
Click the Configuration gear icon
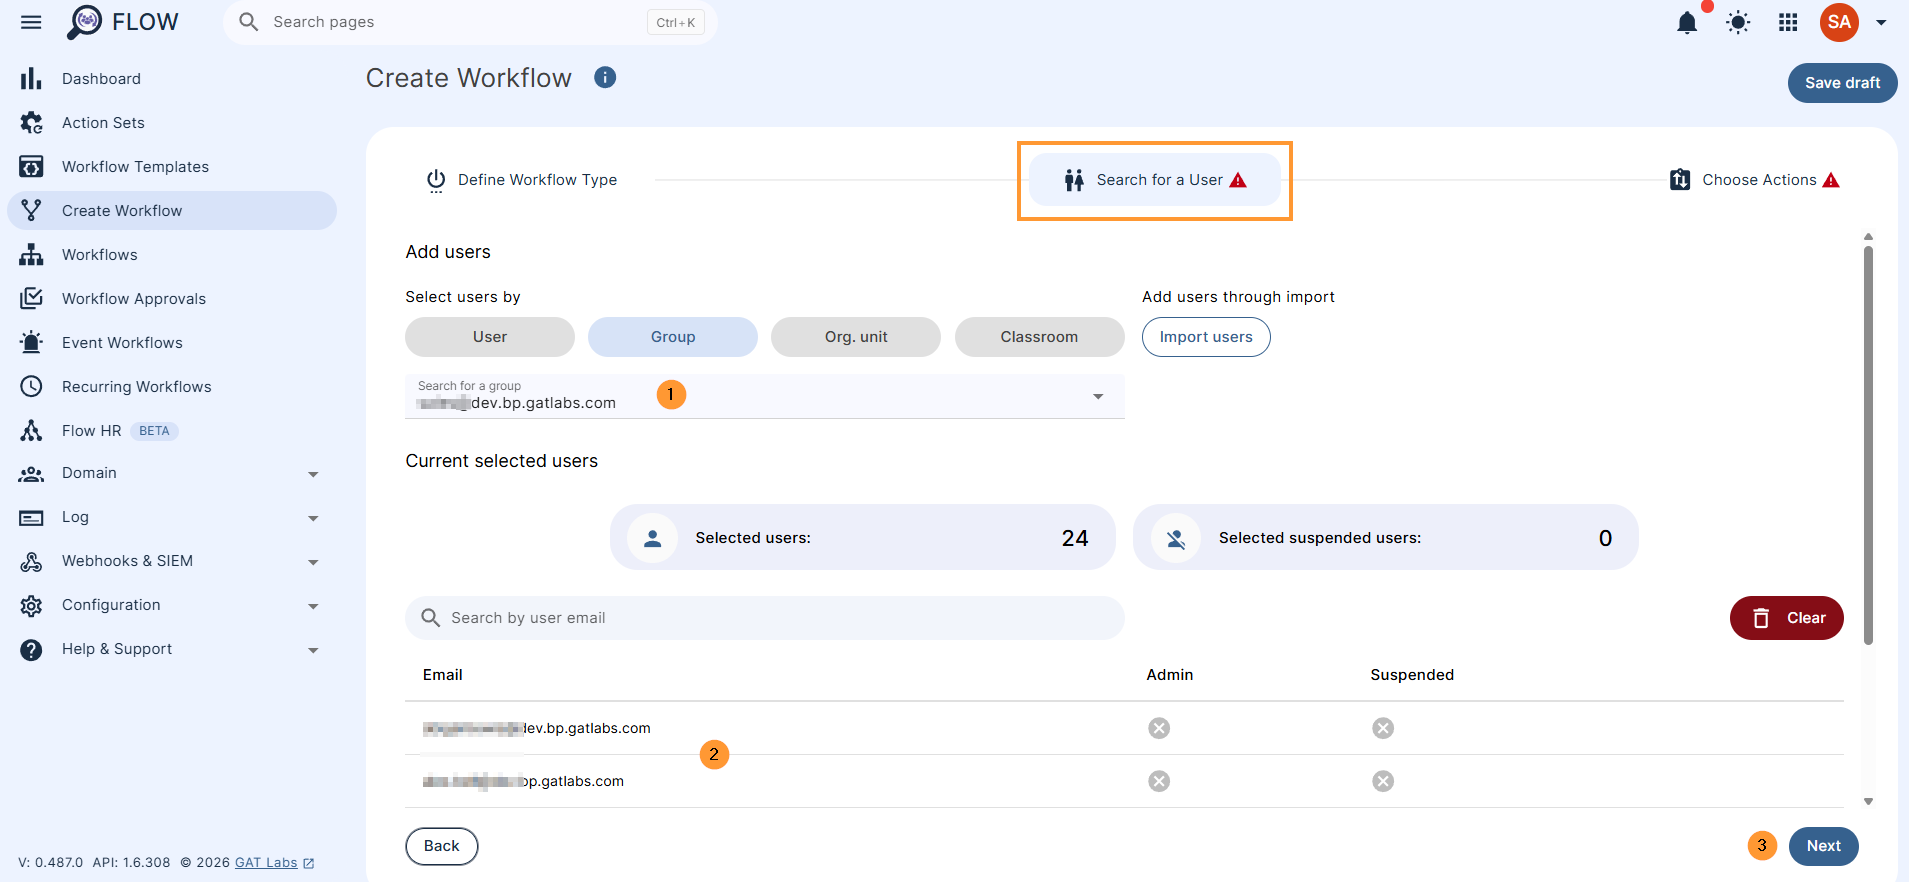[x=31, y=606]
